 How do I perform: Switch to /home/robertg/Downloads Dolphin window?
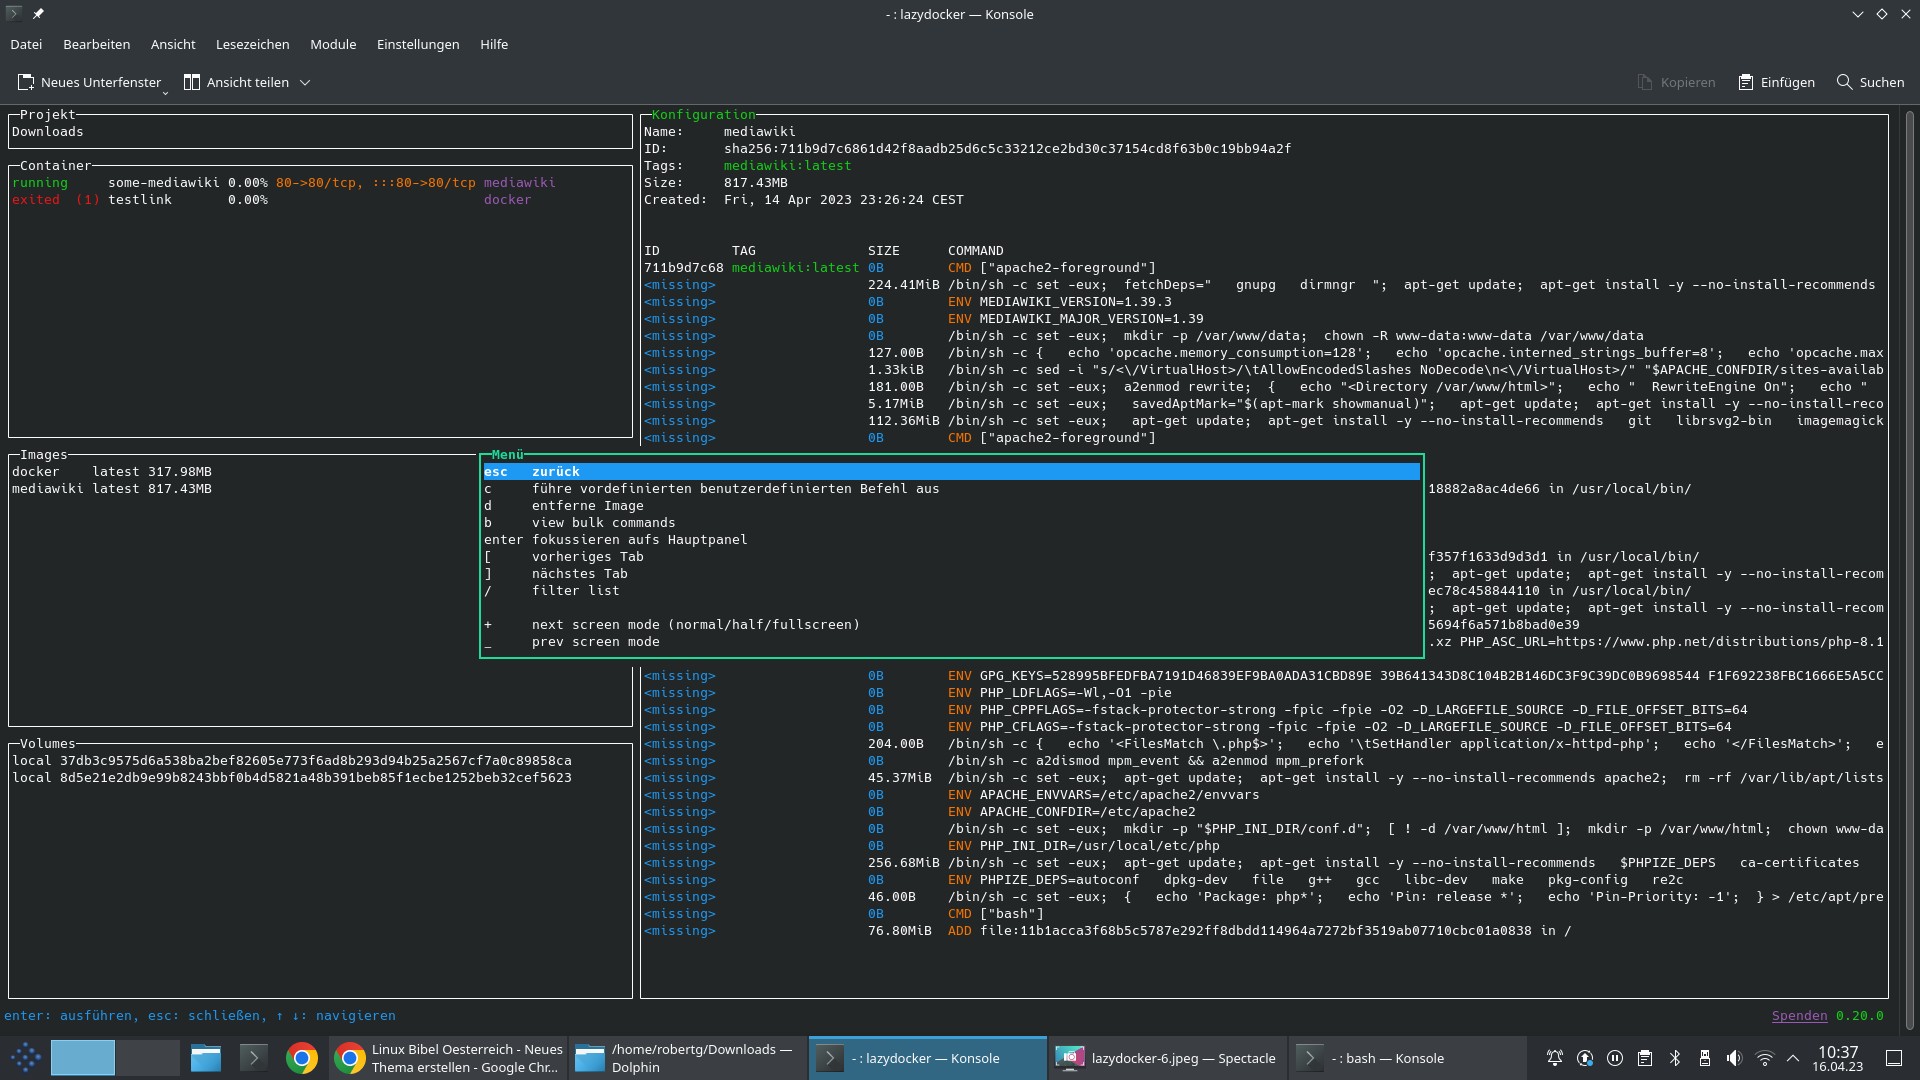coord(688,1057)
